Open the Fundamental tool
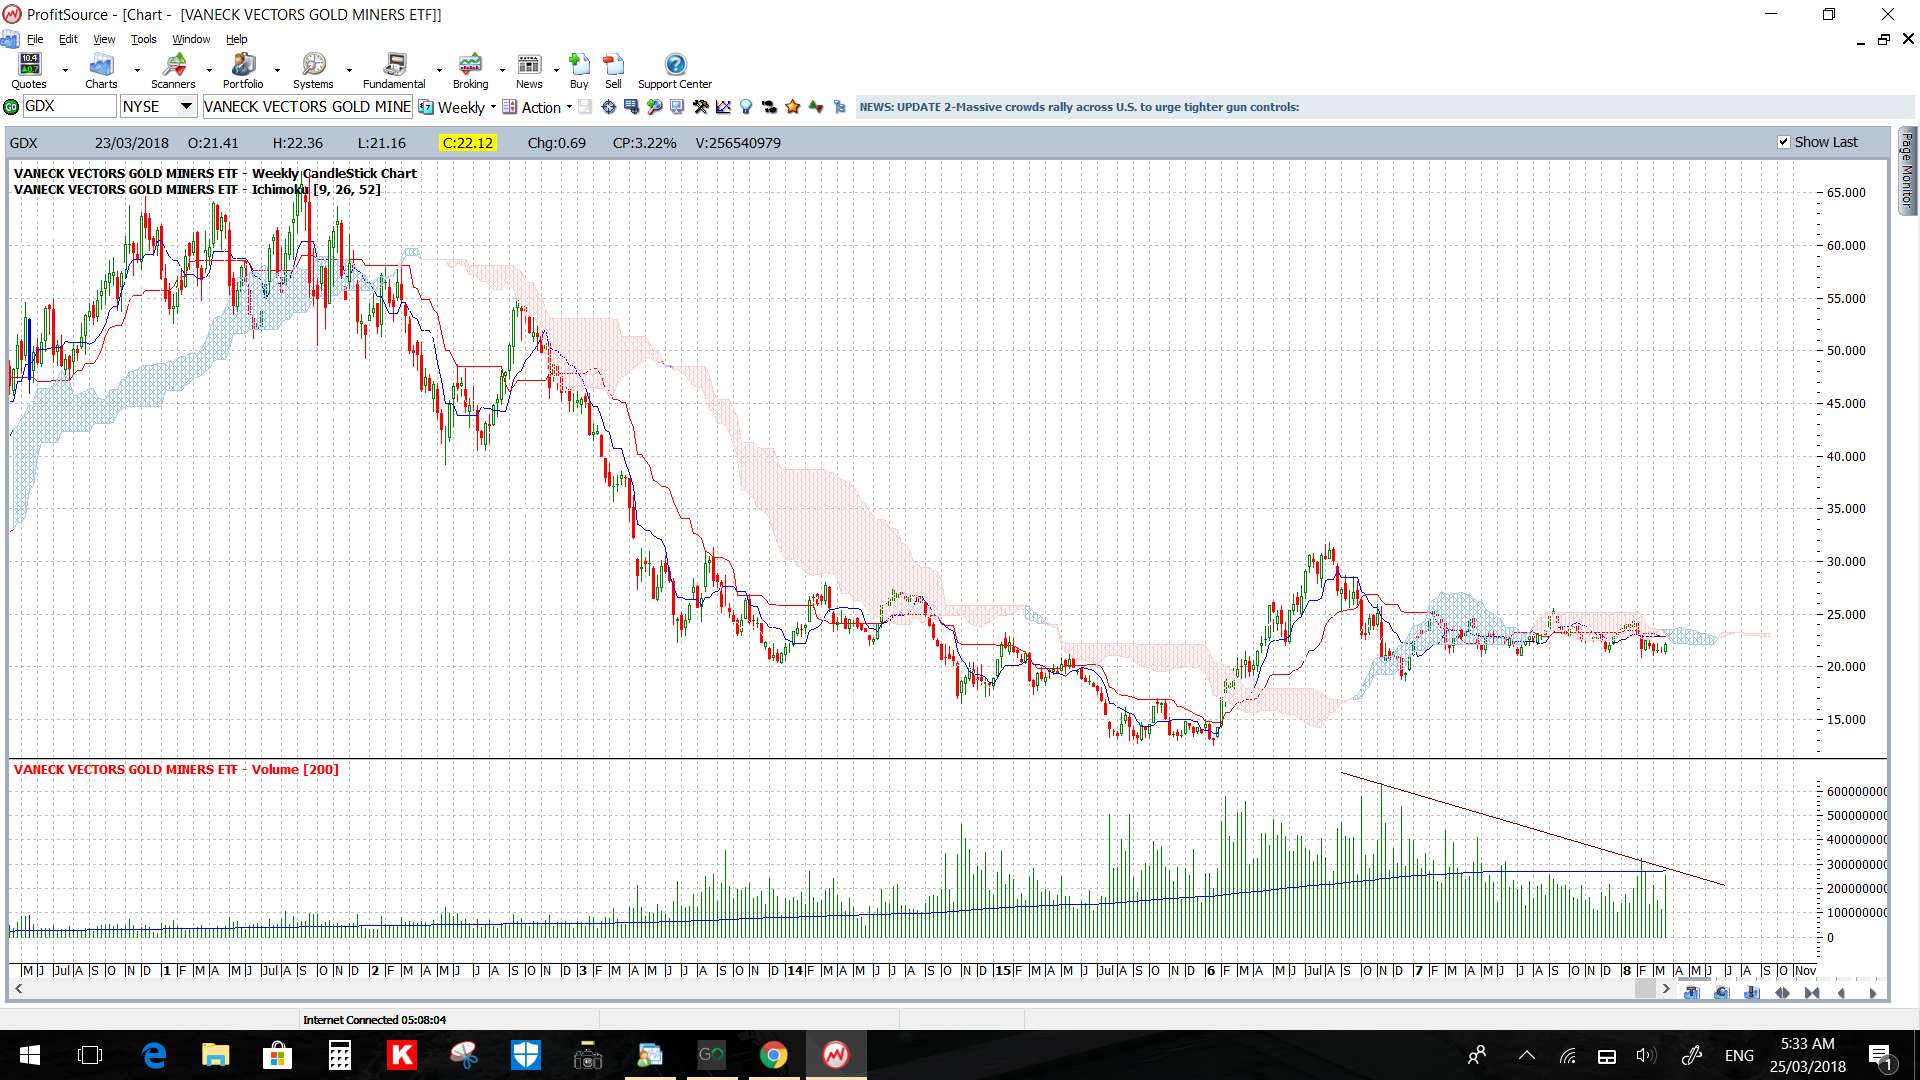The width and height of the screenshot is (1920, 1080). 394,71
